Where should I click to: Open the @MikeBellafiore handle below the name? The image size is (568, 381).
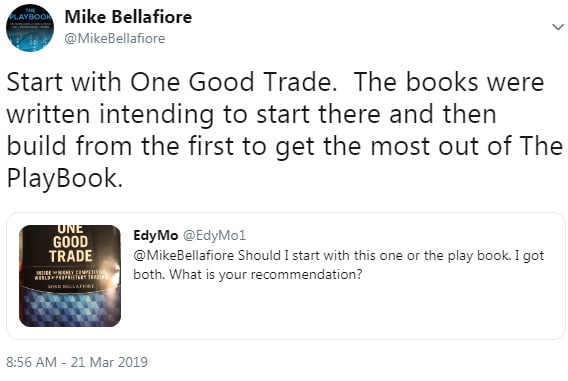point(114,38)
